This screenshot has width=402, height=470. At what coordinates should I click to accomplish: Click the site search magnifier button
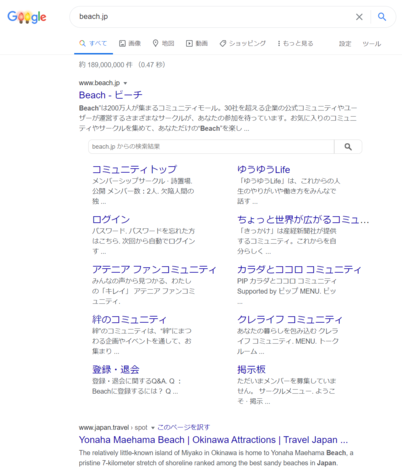pos(348,147)
